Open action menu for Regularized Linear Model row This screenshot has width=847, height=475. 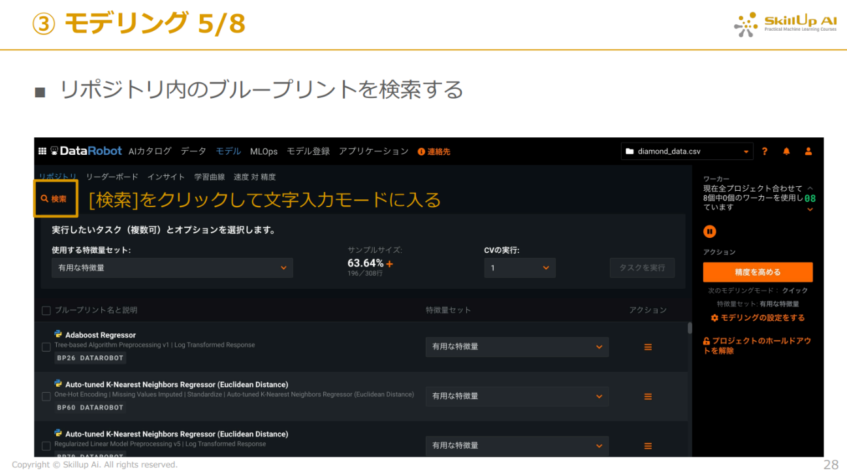click(x=648, y=446)
